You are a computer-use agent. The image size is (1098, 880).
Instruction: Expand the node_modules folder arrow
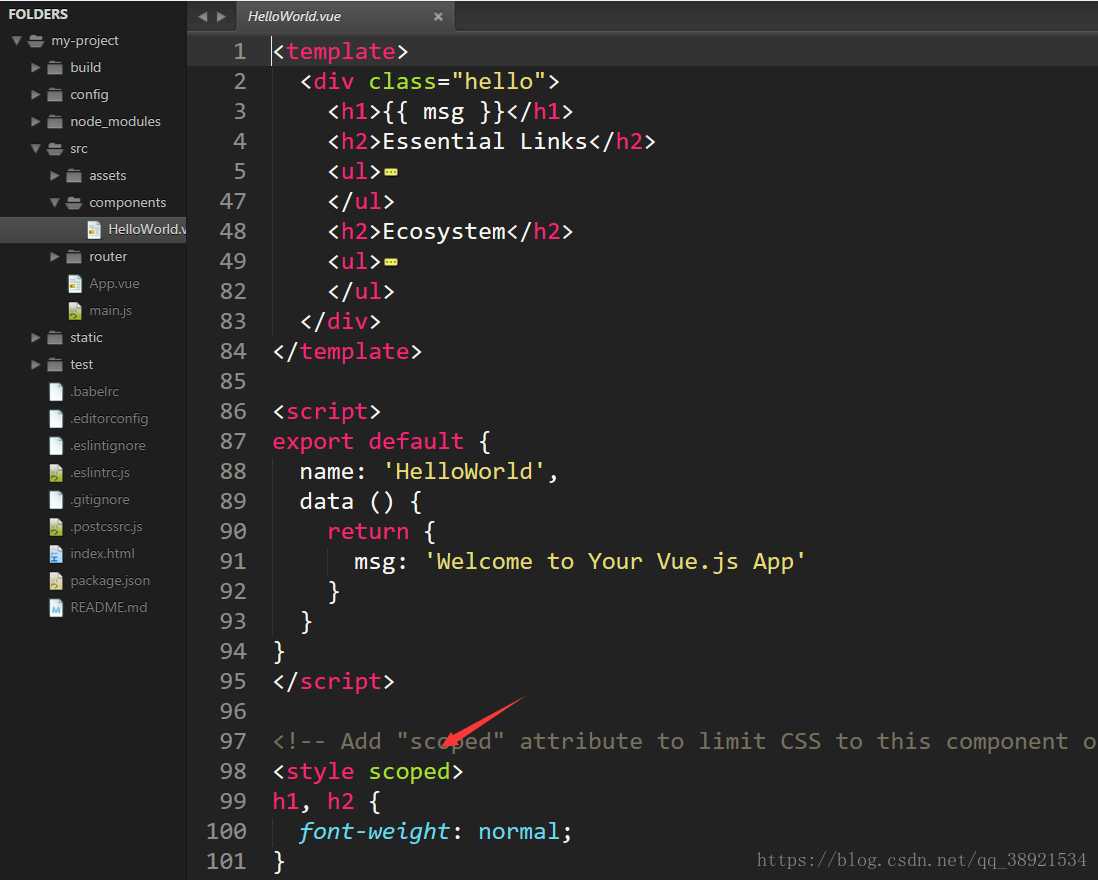[x=35, y=121]
